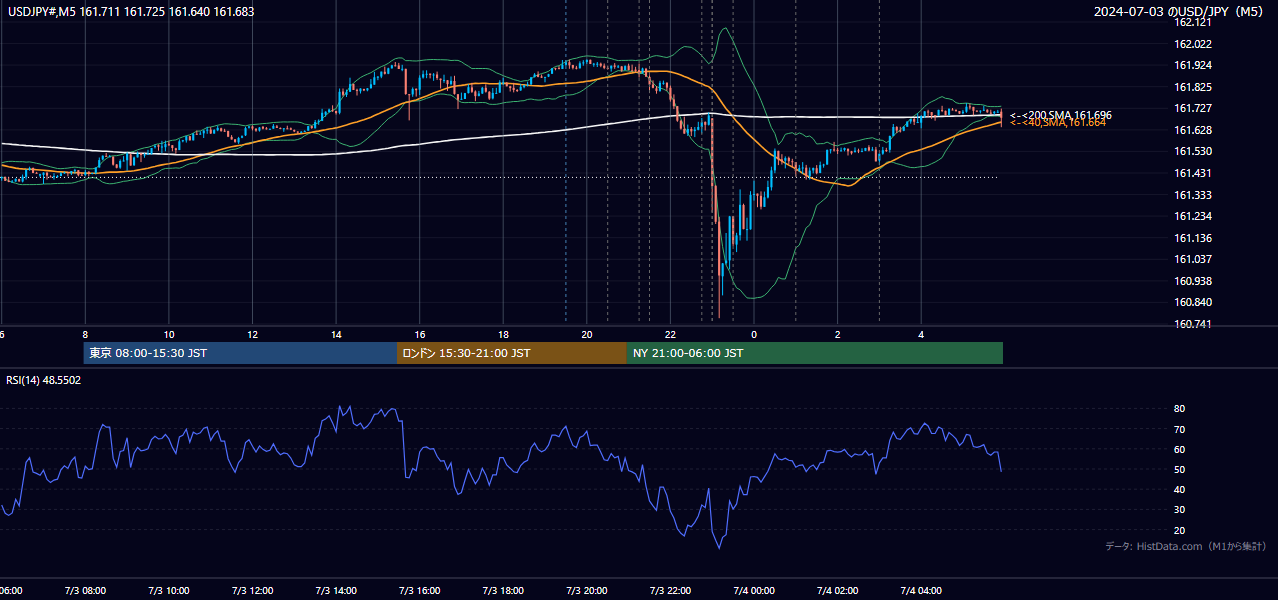The image size is (1278, 600).
Task: Click price axis value 161.825
Action: (1192, 87)
